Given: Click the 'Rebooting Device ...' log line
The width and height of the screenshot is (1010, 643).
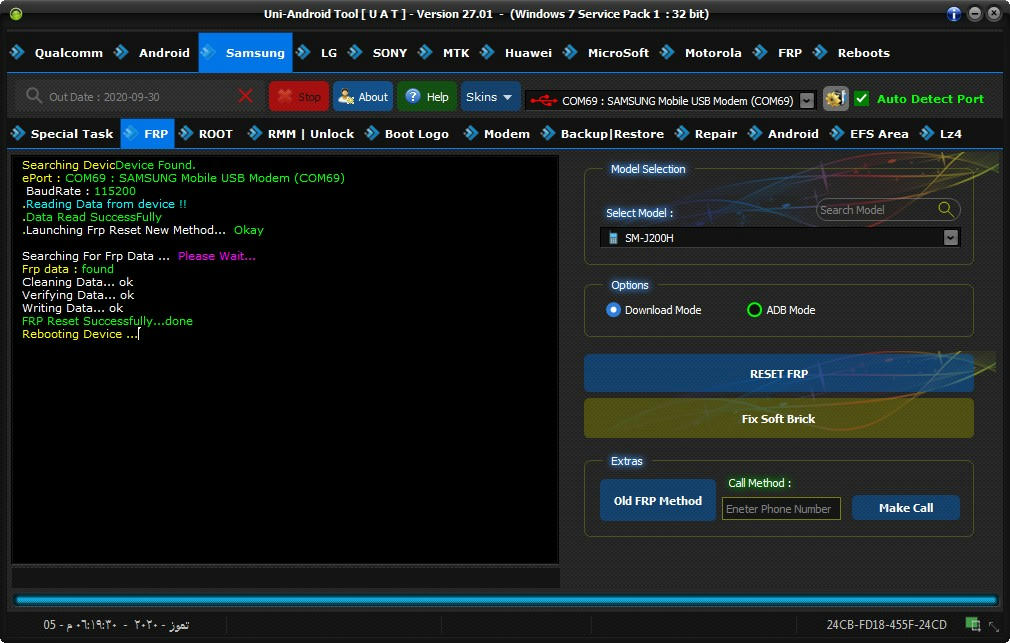Looking at the screenshot, I should pyautogui.click(x=80, y=334).
